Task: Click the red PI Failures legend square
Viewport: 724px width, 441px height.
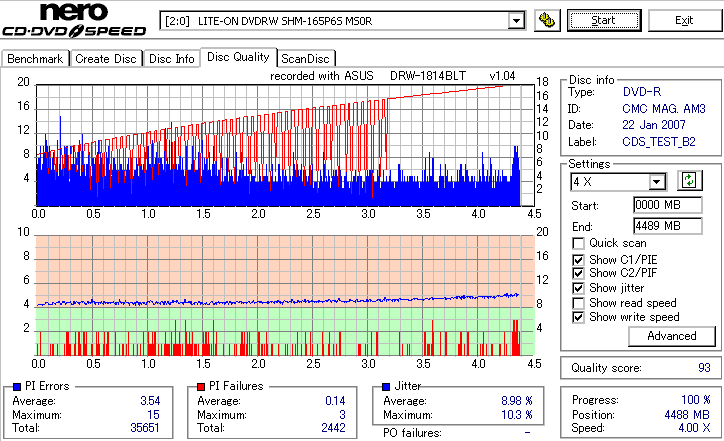Action: pyautogui.click(x=201, y=387)
